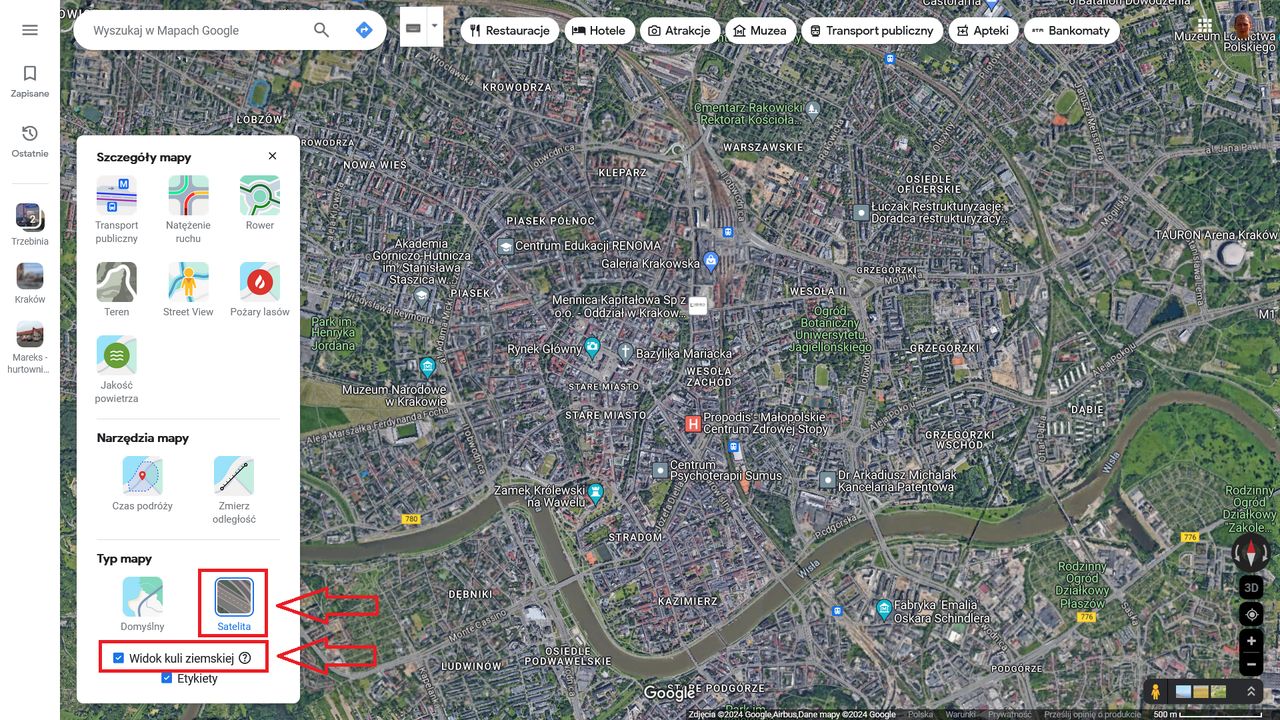Zoom in with the plus button
The image size is (1280, 720).
[x=1251, y=641]
